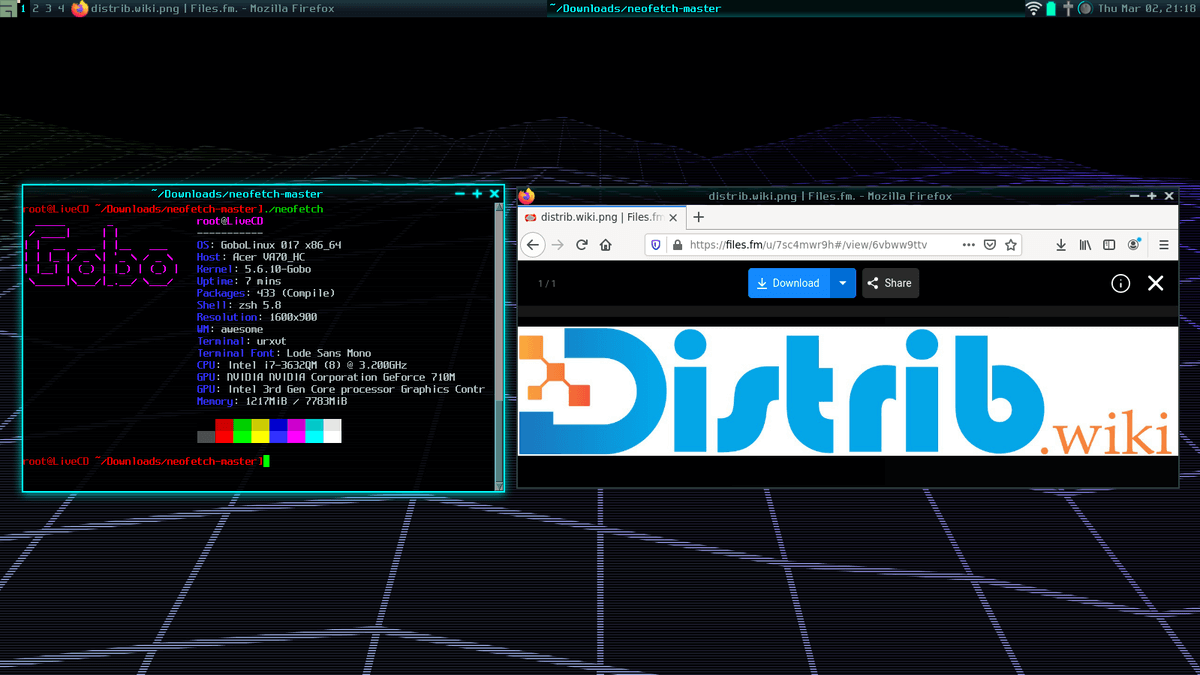Open the awesome launcher menu icon

(x=7, y=8)
